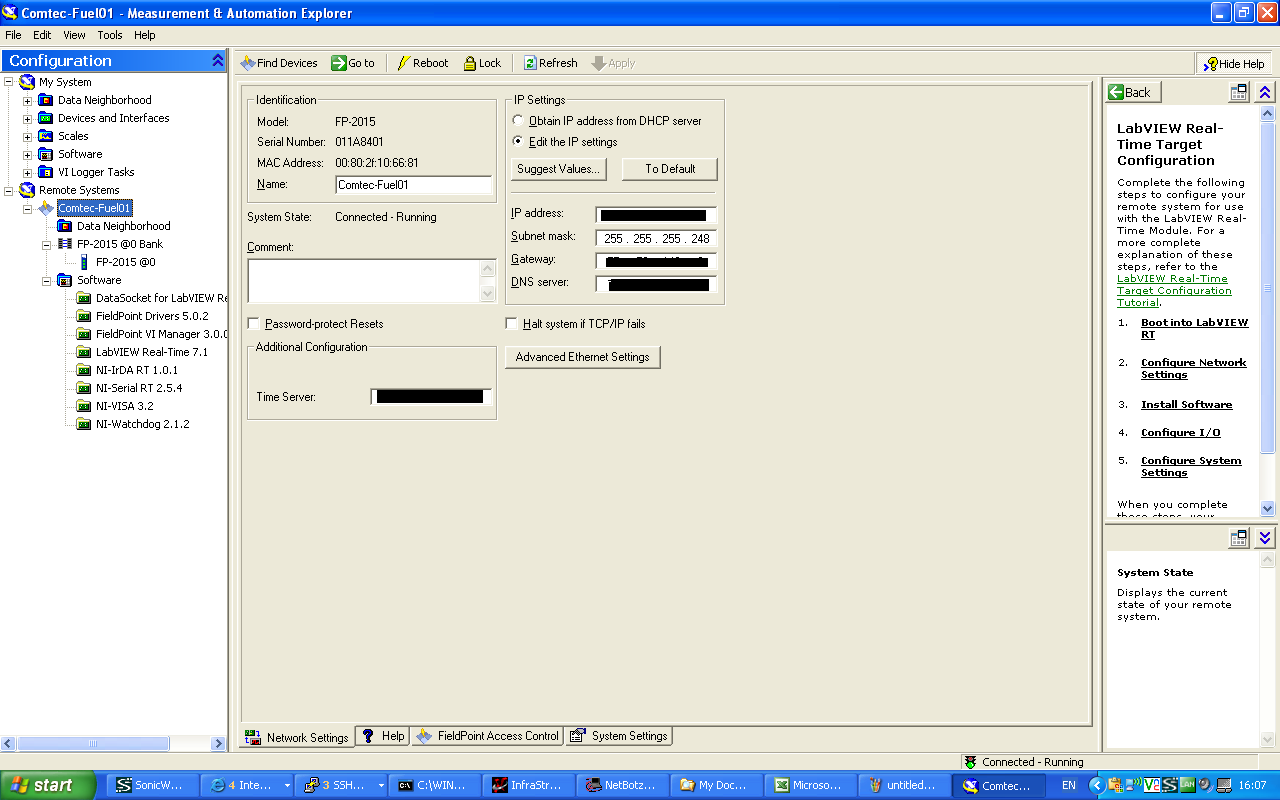Screen dimensions: 1280x800
Task: Select DataSocket for LabVIEW software icon
Action: [84, 298]
